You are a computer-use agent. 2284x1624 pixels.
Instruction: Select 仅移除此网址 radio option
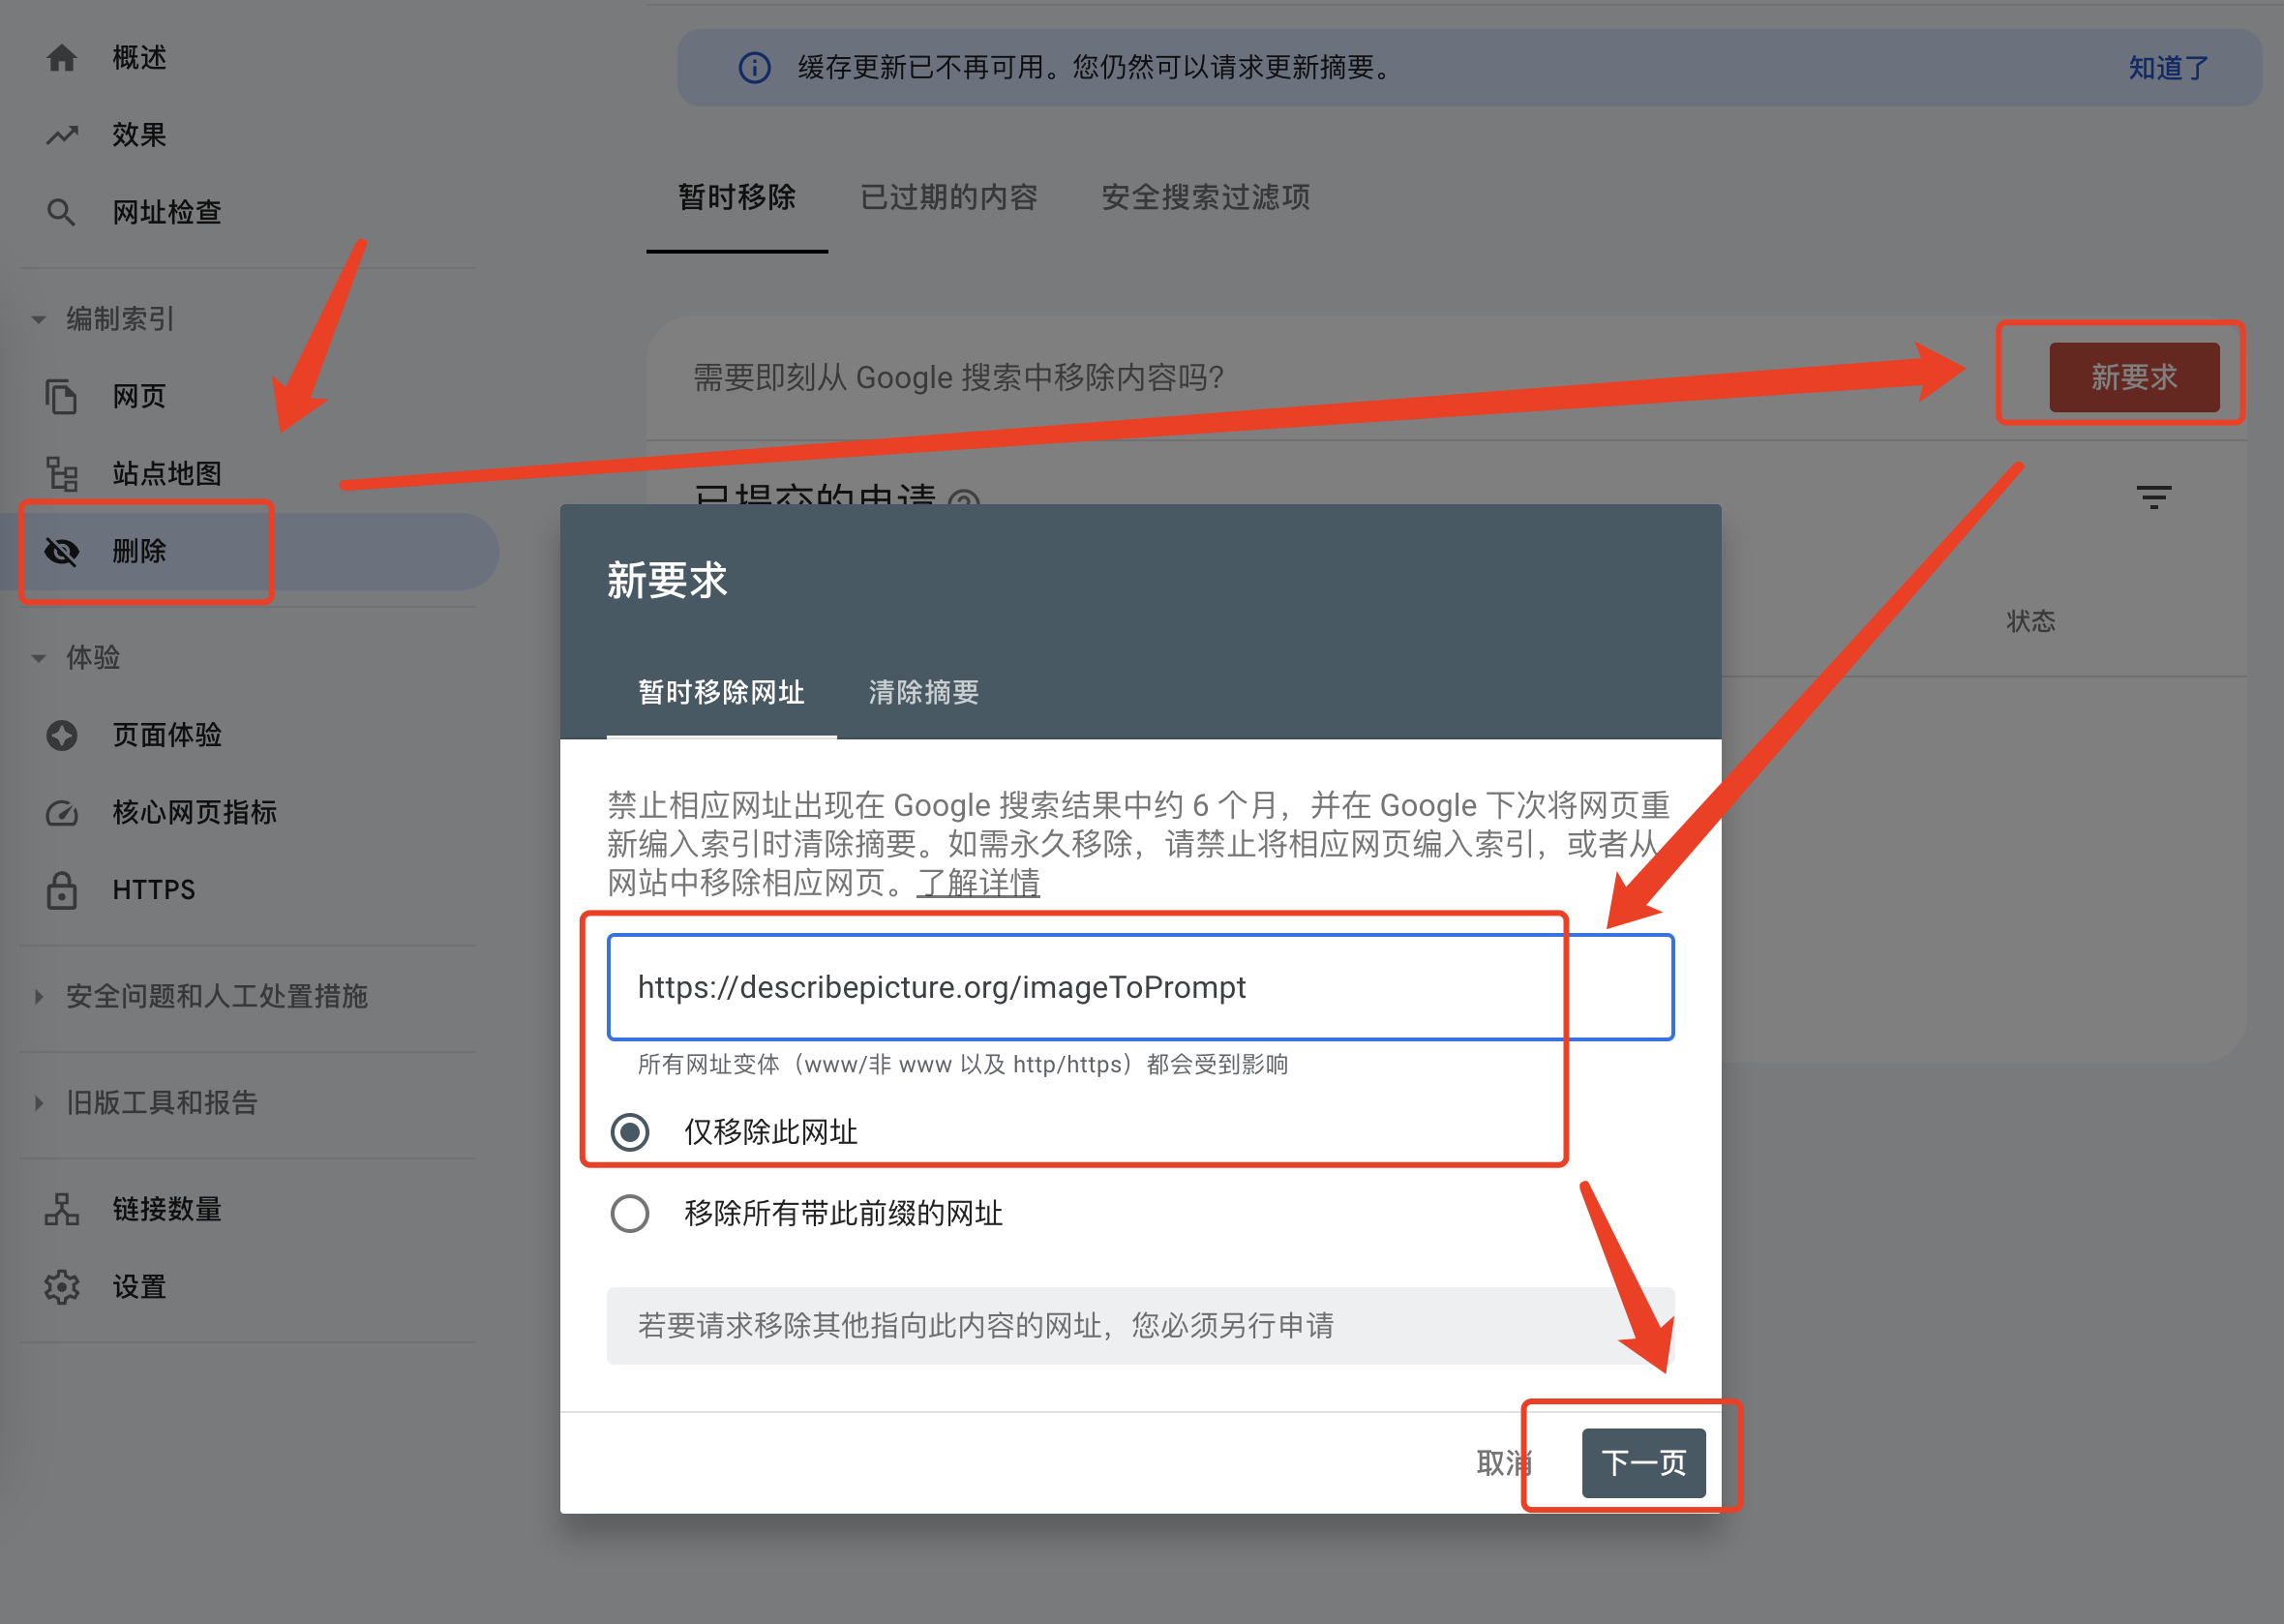tap(629, 1132)
